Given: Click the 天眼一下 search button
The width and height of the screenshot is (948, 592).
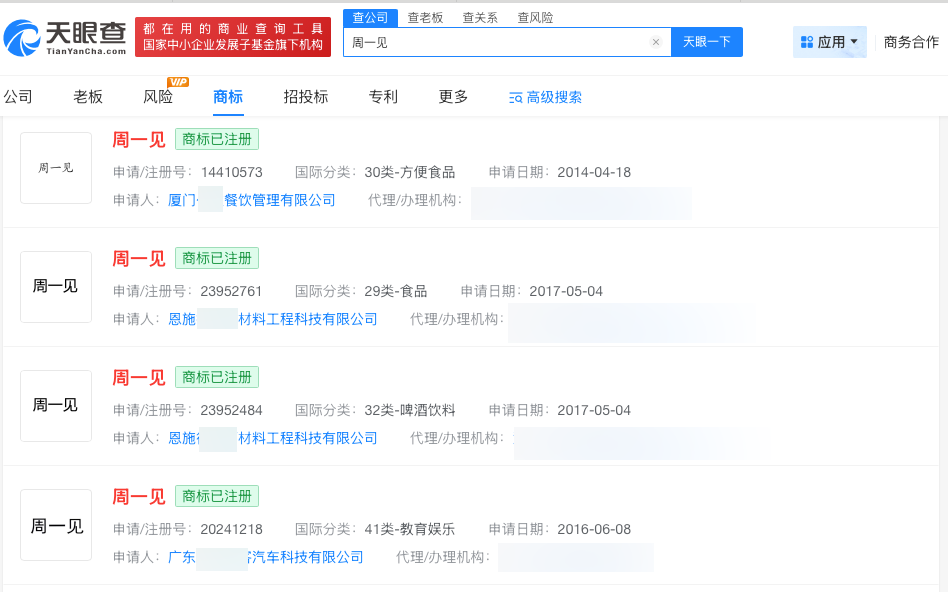Looking at the screenshot, I should click(x=707, y=42).
